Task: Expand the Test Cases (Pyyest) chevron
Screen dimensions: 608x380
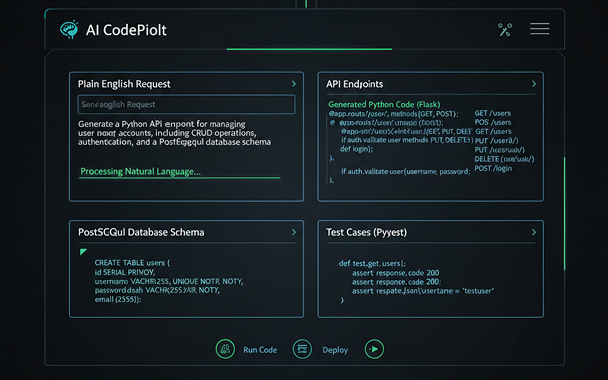Action: [x=534, y=232]
